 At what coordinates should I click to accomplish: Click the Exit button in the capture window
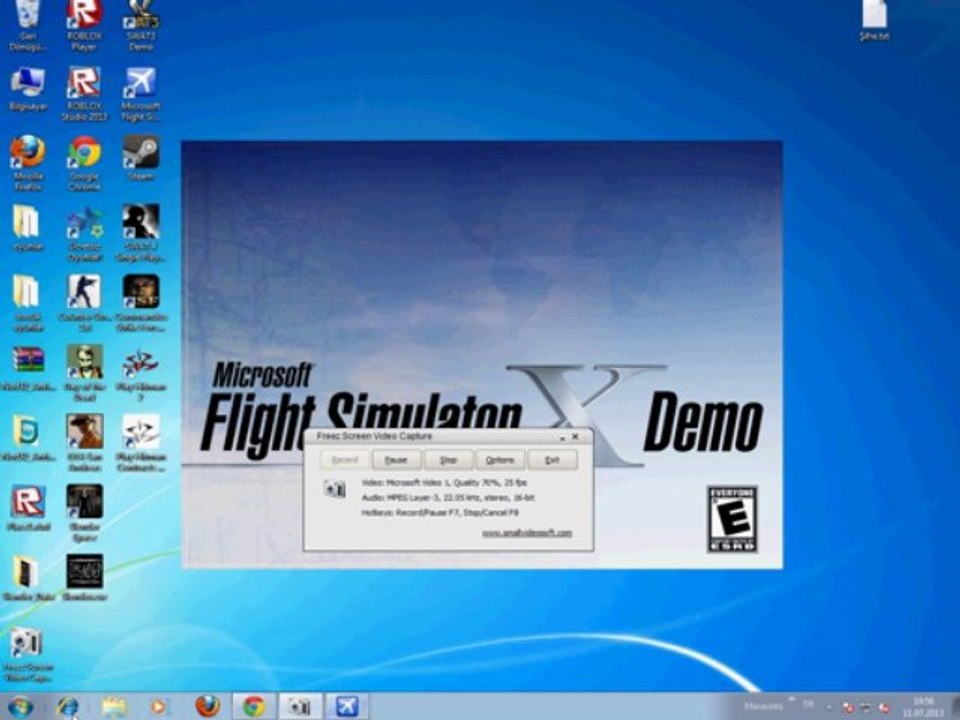point(552,460)
